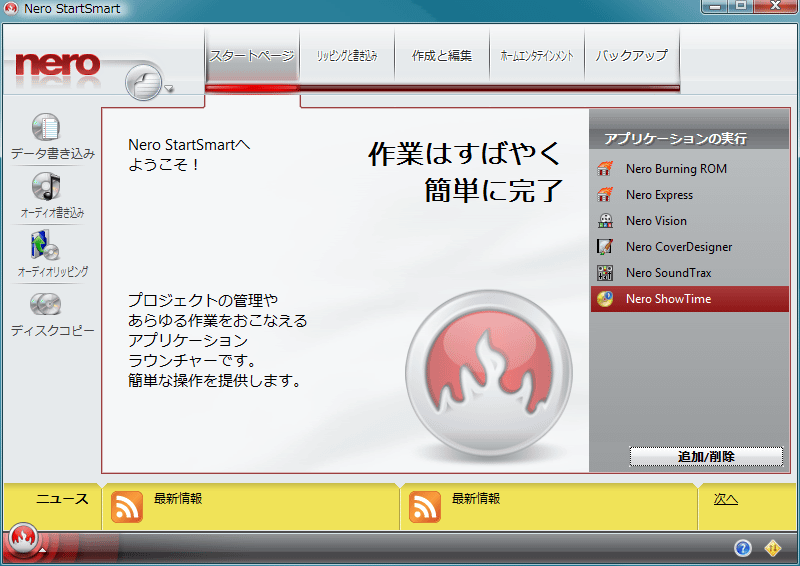This screenshot has width=800, height=566.
Task: Click the nero logo at top left
Action: click(58, 64)
